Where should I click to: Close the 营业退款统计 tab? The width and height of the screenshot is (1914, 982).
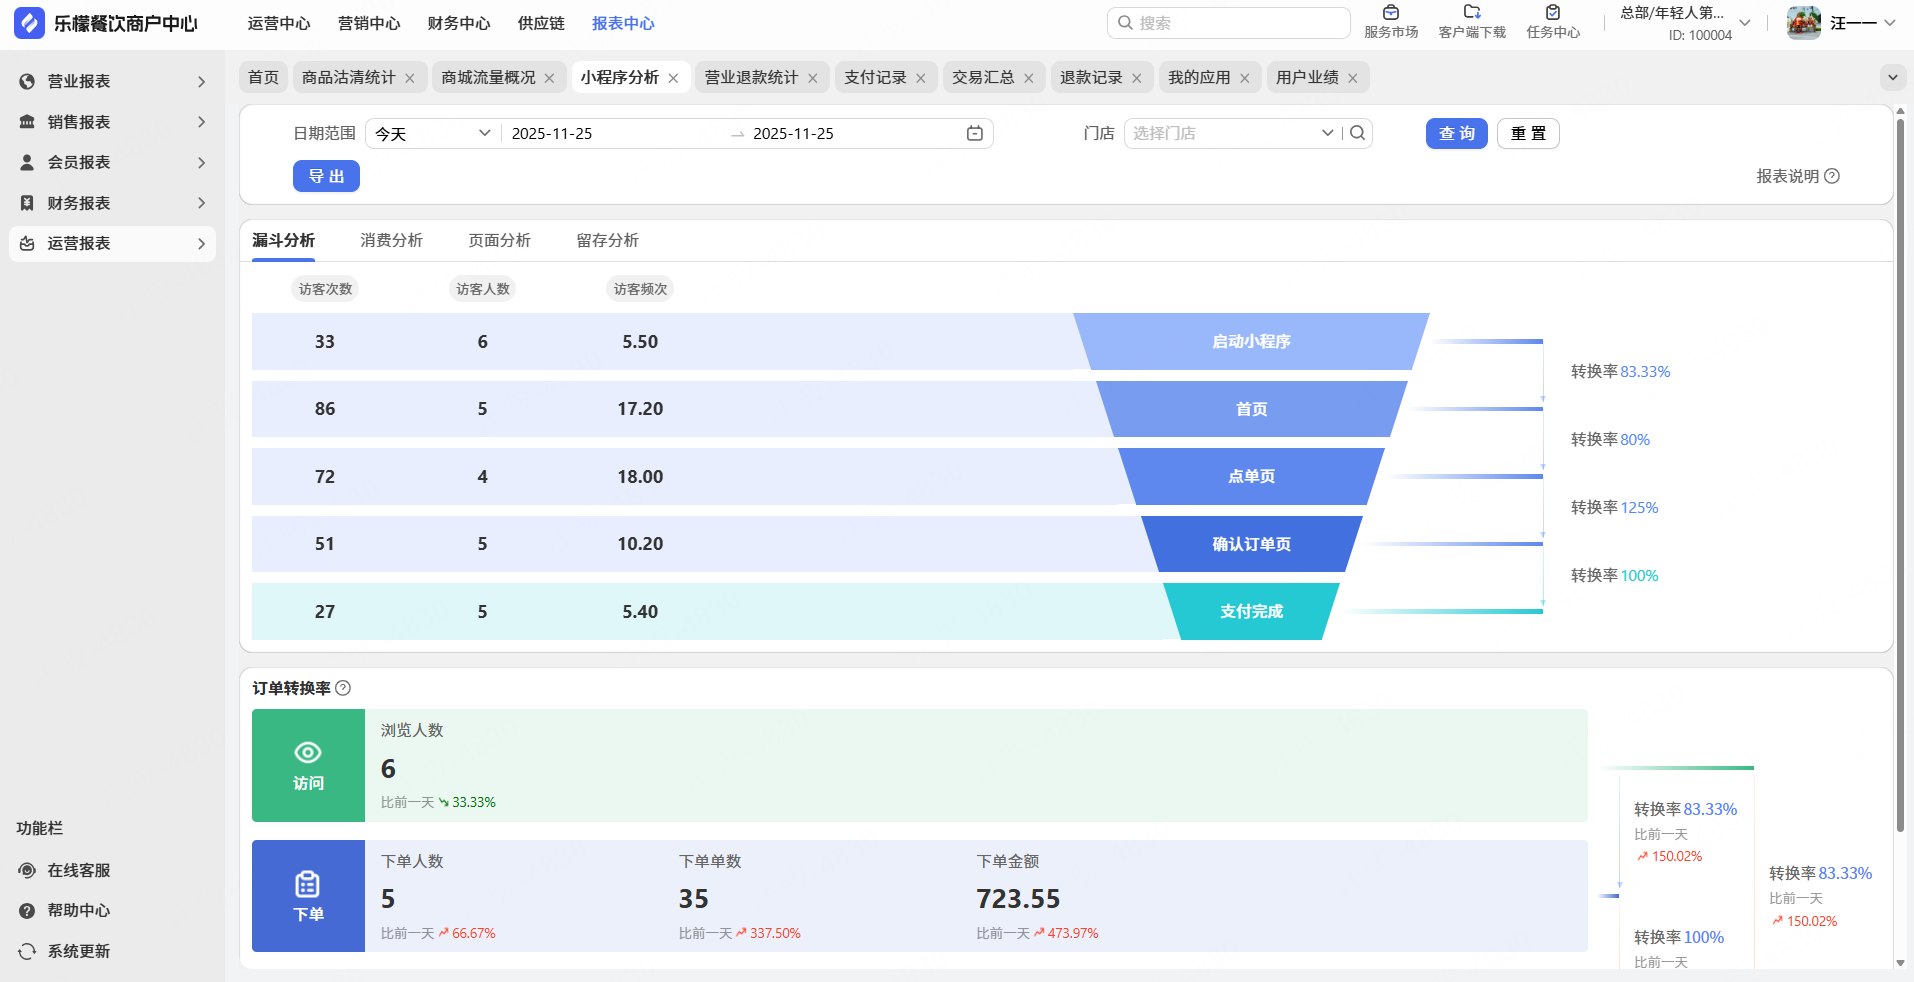pyautogui.click(x=813, y=78)
